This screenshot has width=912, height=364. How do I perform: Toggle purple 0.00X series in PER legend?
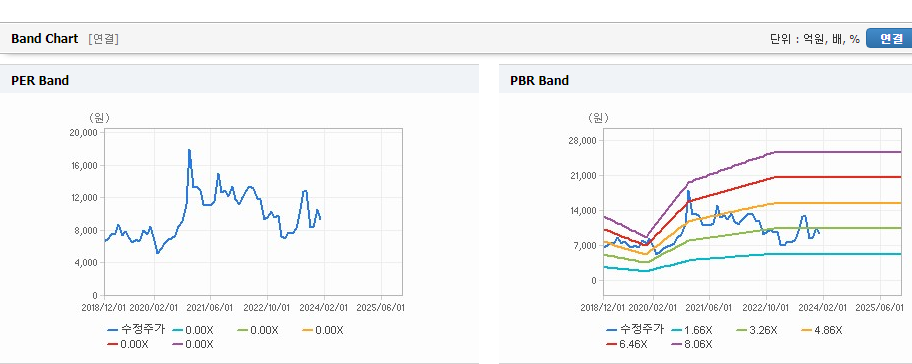click(193, 344)
